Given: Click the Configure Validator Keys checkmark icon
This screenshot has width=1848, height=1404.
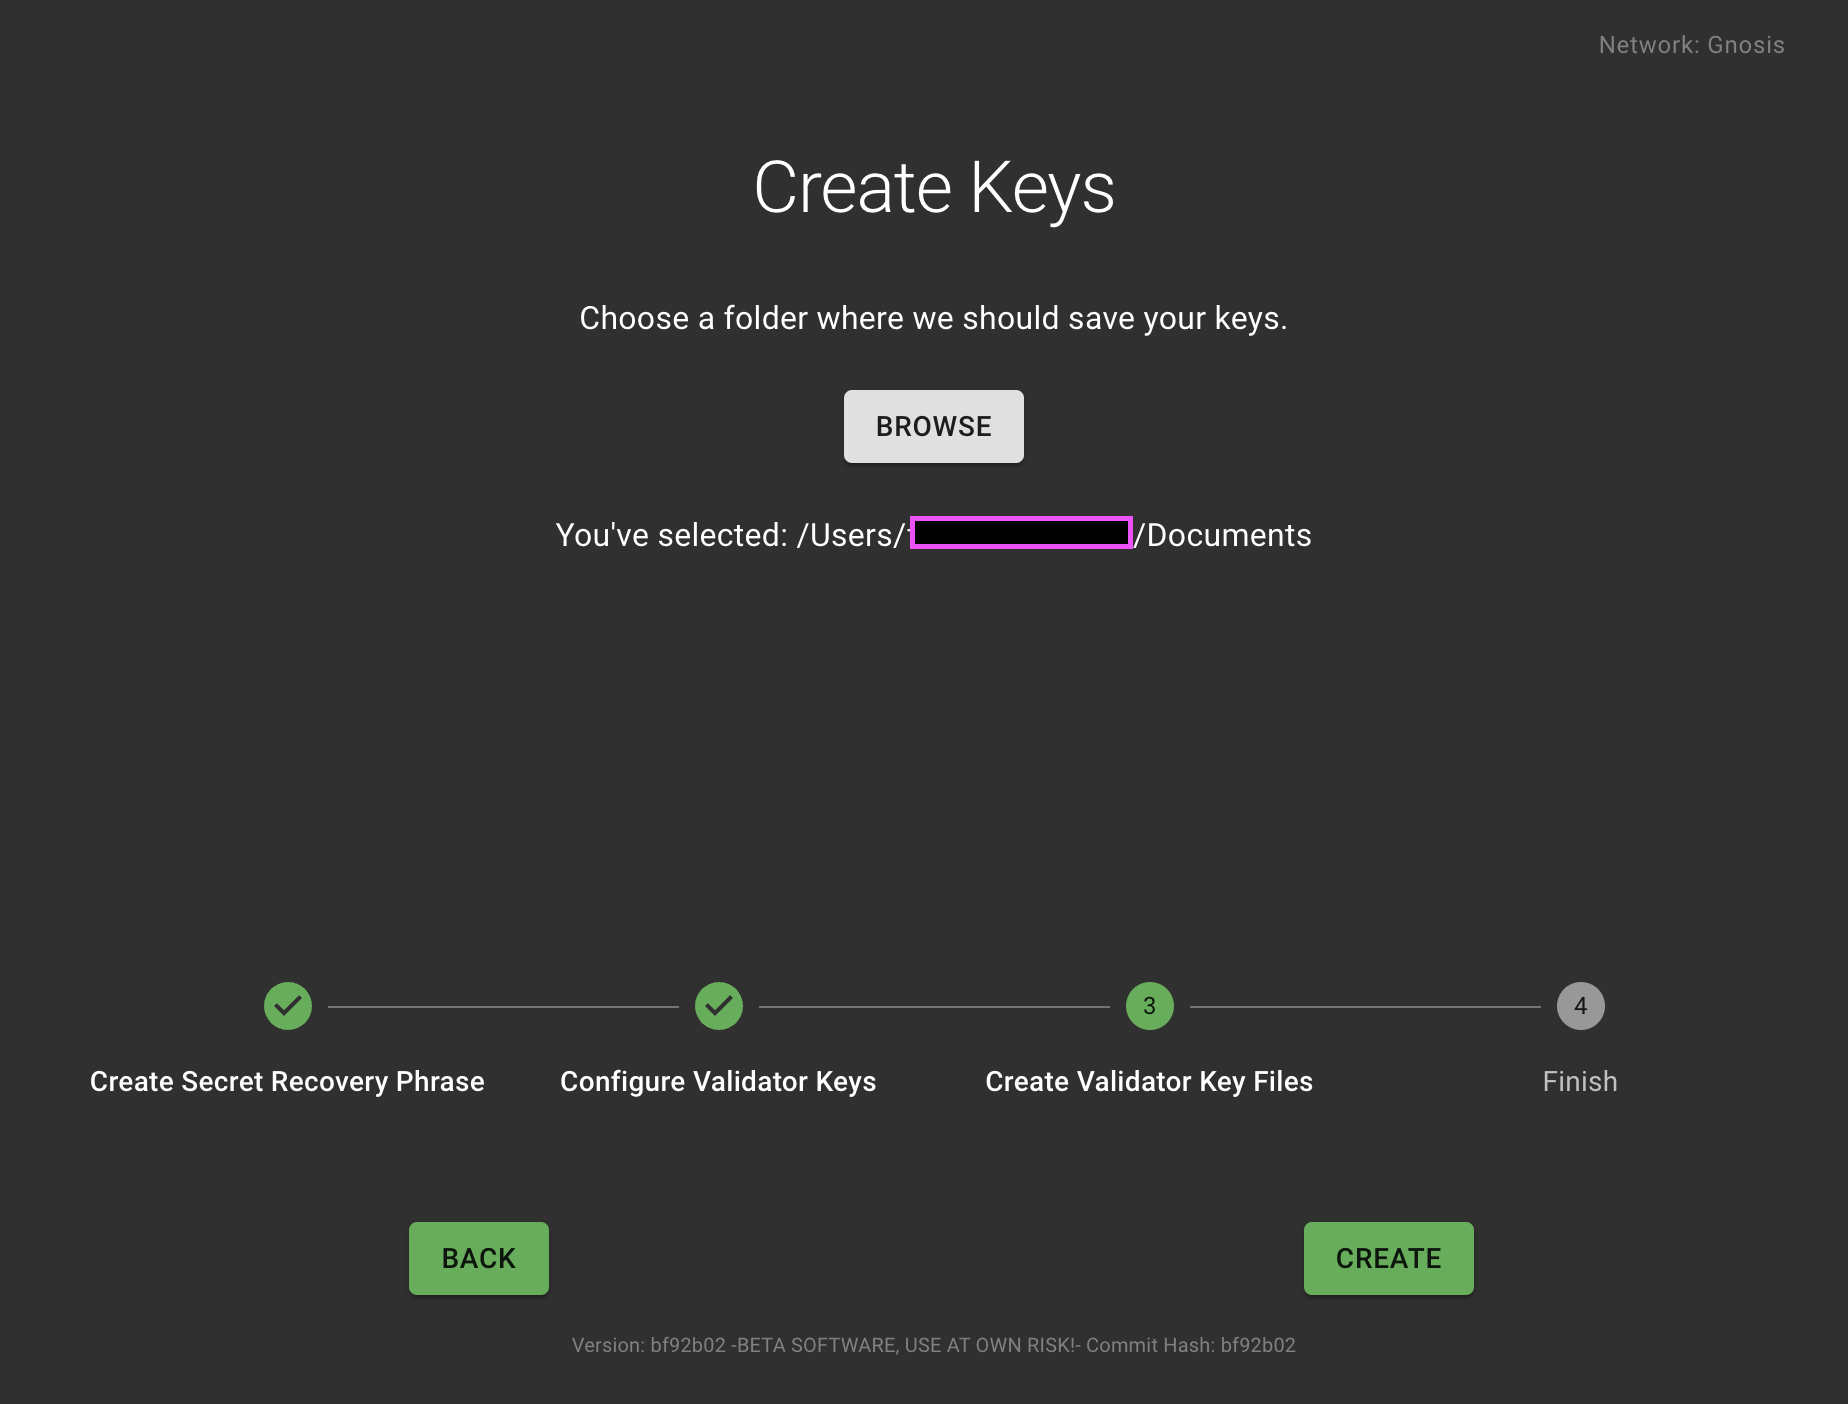Looking at the screenshot, I should (x=719, y=1006).
